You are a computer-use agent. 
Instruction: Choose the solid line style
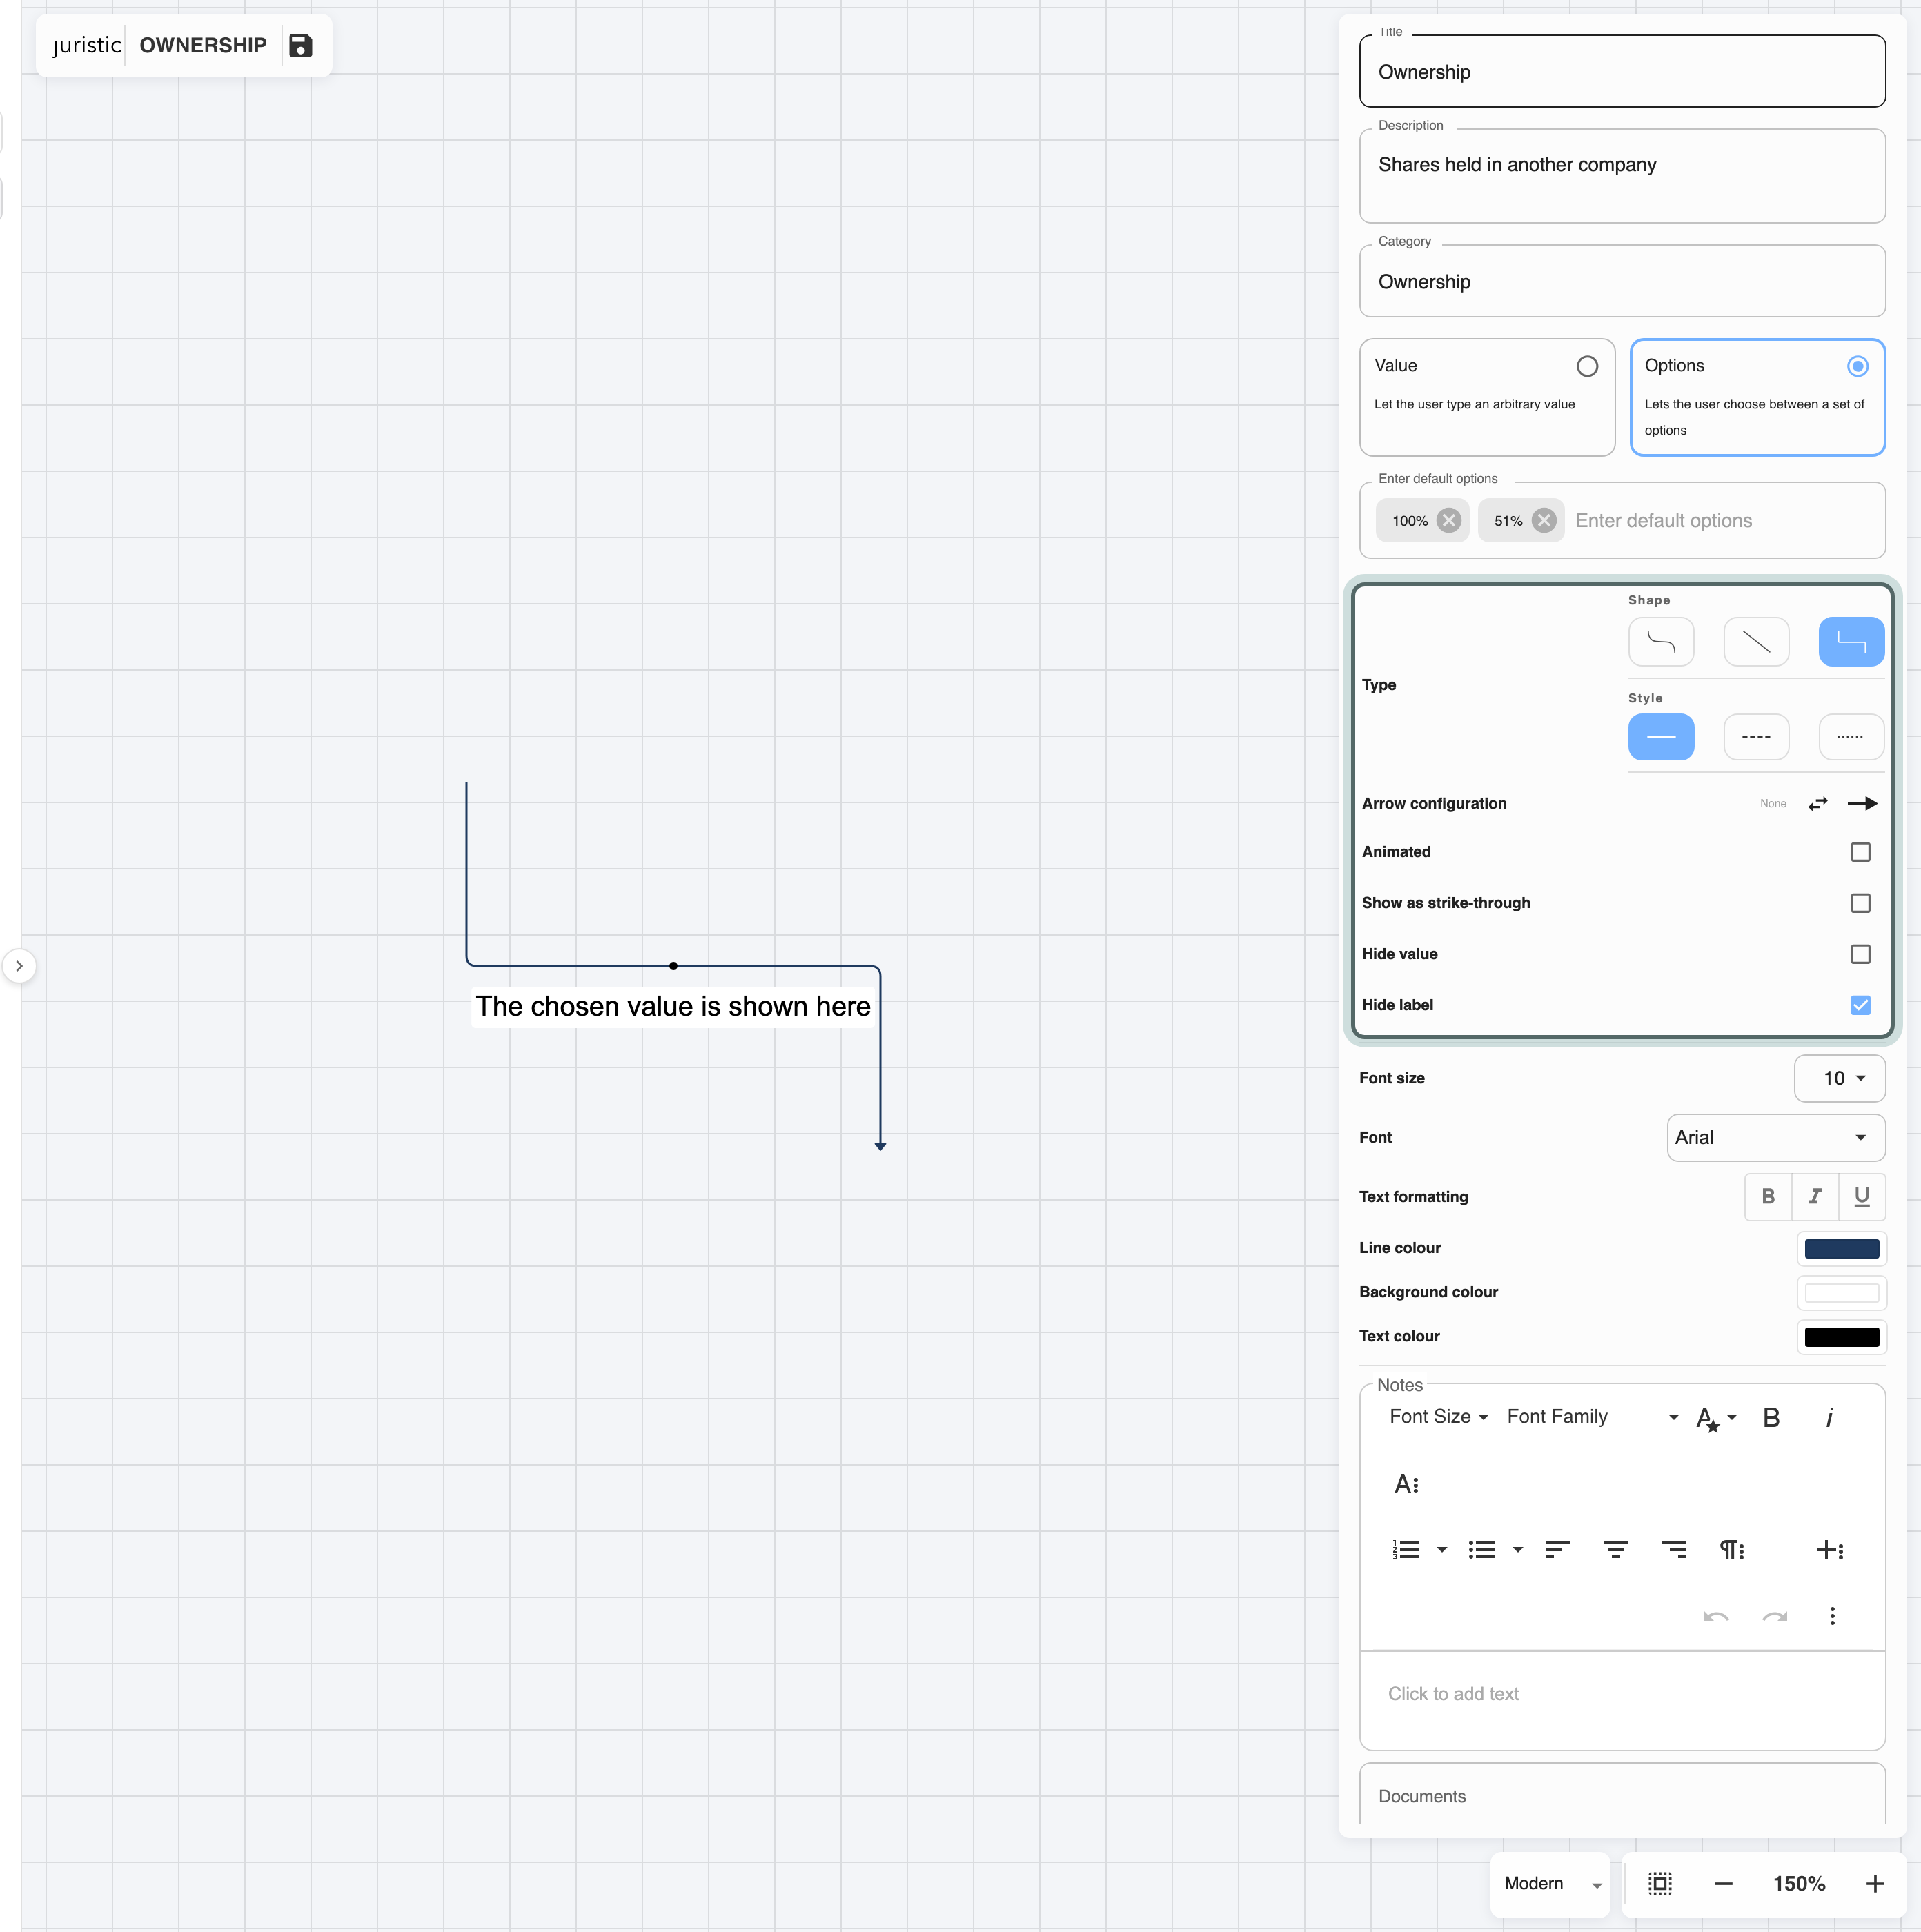tap(1661, 737)
